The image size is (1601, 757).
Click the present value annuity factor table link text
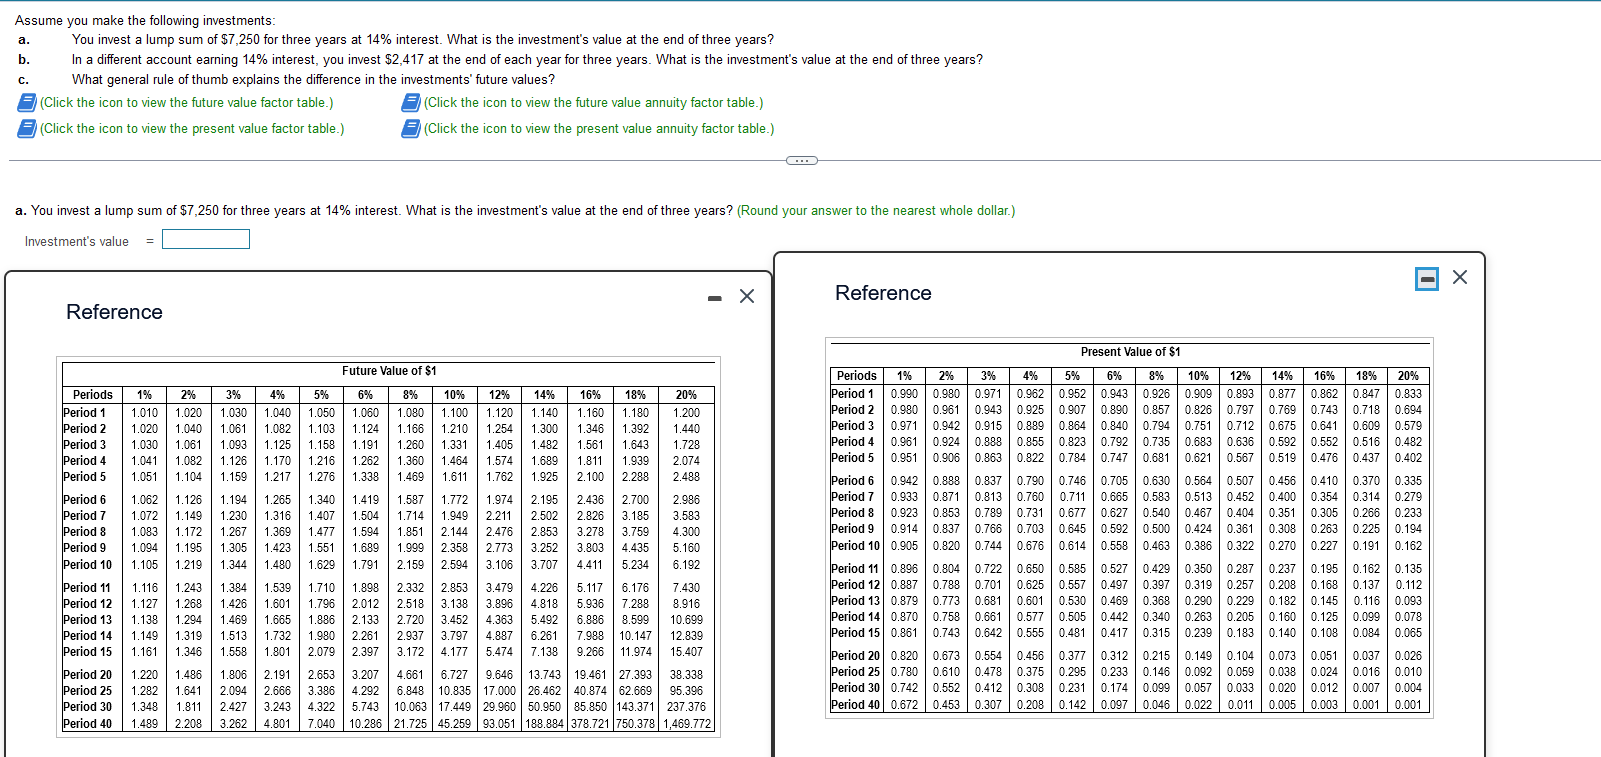tap(599, 129)
